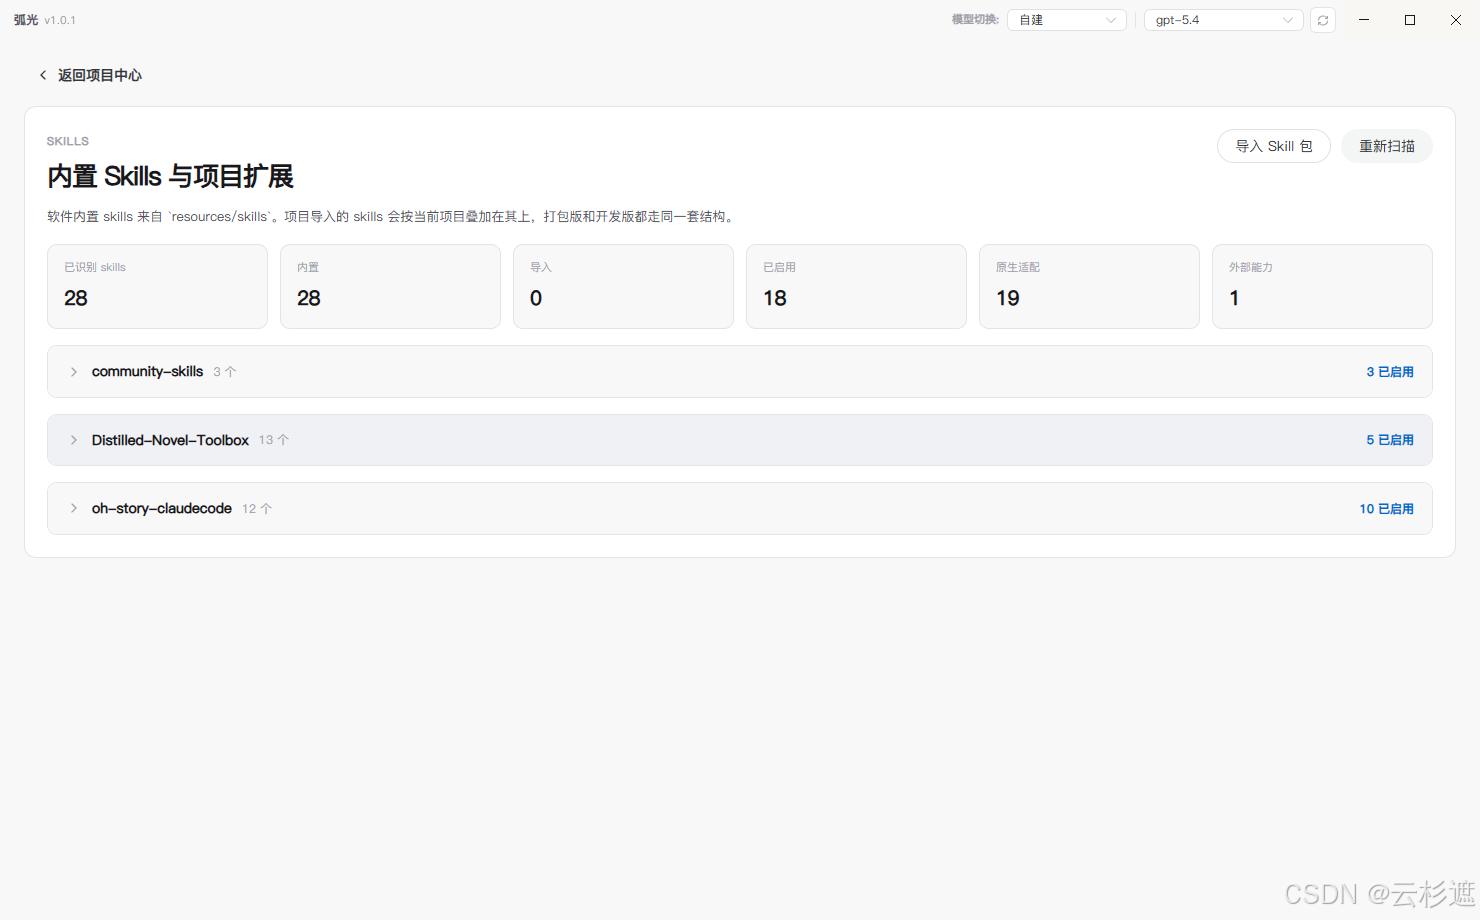Click the 3 个 count beside community-skills
This screenshot has width=1480, height=920.
224,372
